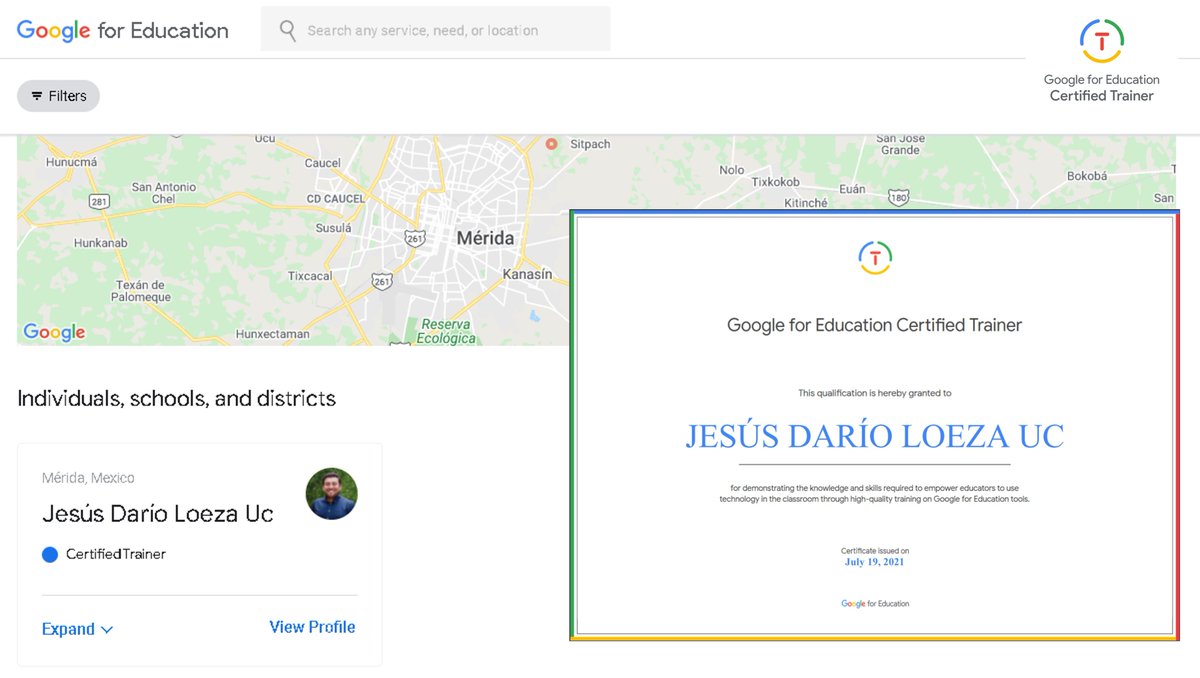The height and width of the screenshot is (678, 1200).
Task: Click the blue Certified Trainer dot
Action: [50, 555]
